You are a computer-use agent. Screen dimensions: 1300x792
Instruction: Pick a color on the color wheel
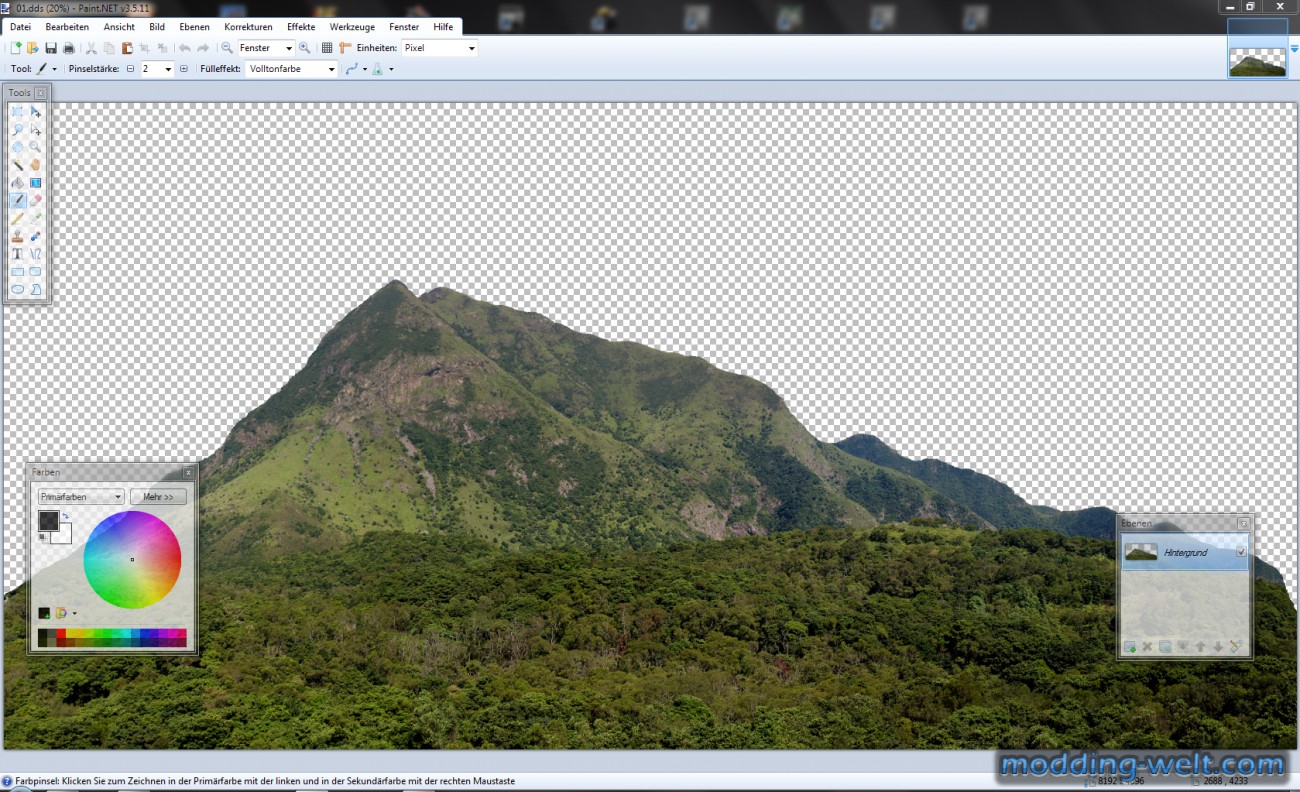pos(132,560)
